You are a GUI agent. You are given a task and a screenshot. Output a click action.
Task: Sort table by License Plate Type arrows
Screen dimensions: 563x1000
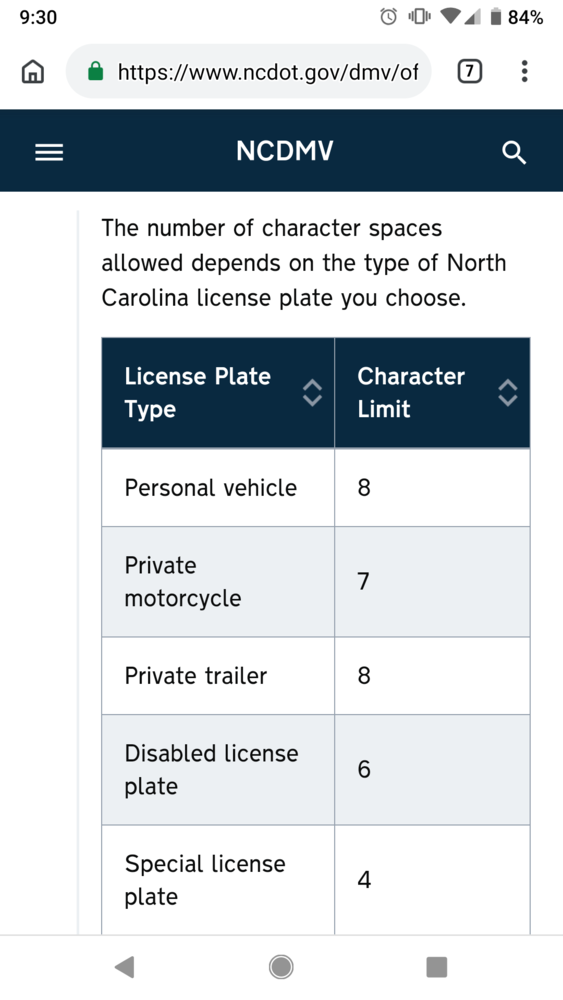click(x=312, y=392)
